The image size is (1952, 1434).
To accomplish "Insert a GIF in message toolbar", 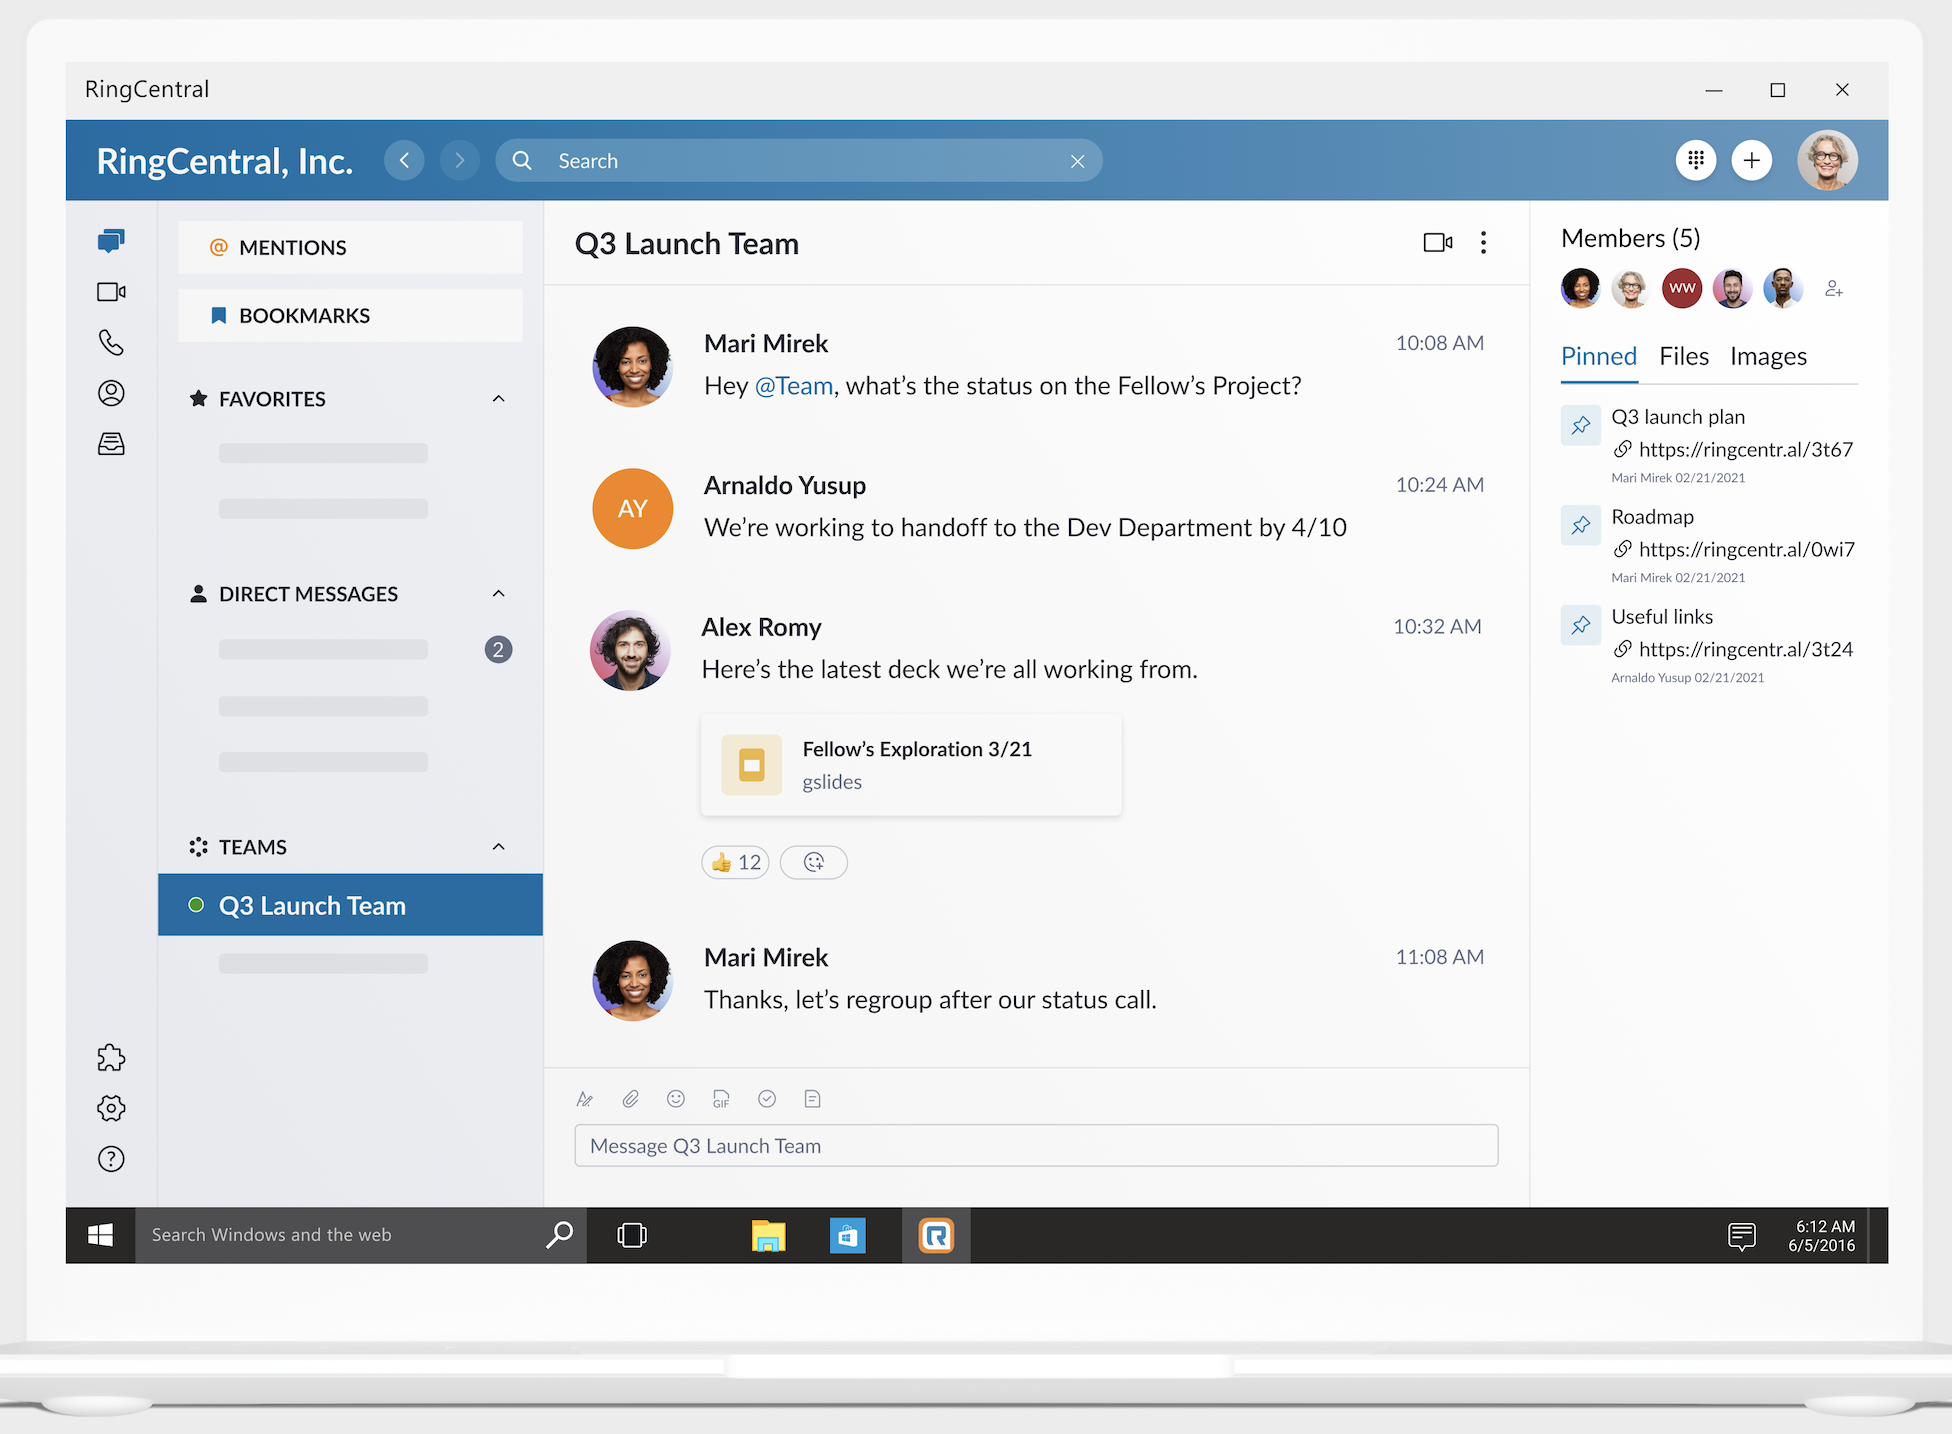I will [721, 1099].
